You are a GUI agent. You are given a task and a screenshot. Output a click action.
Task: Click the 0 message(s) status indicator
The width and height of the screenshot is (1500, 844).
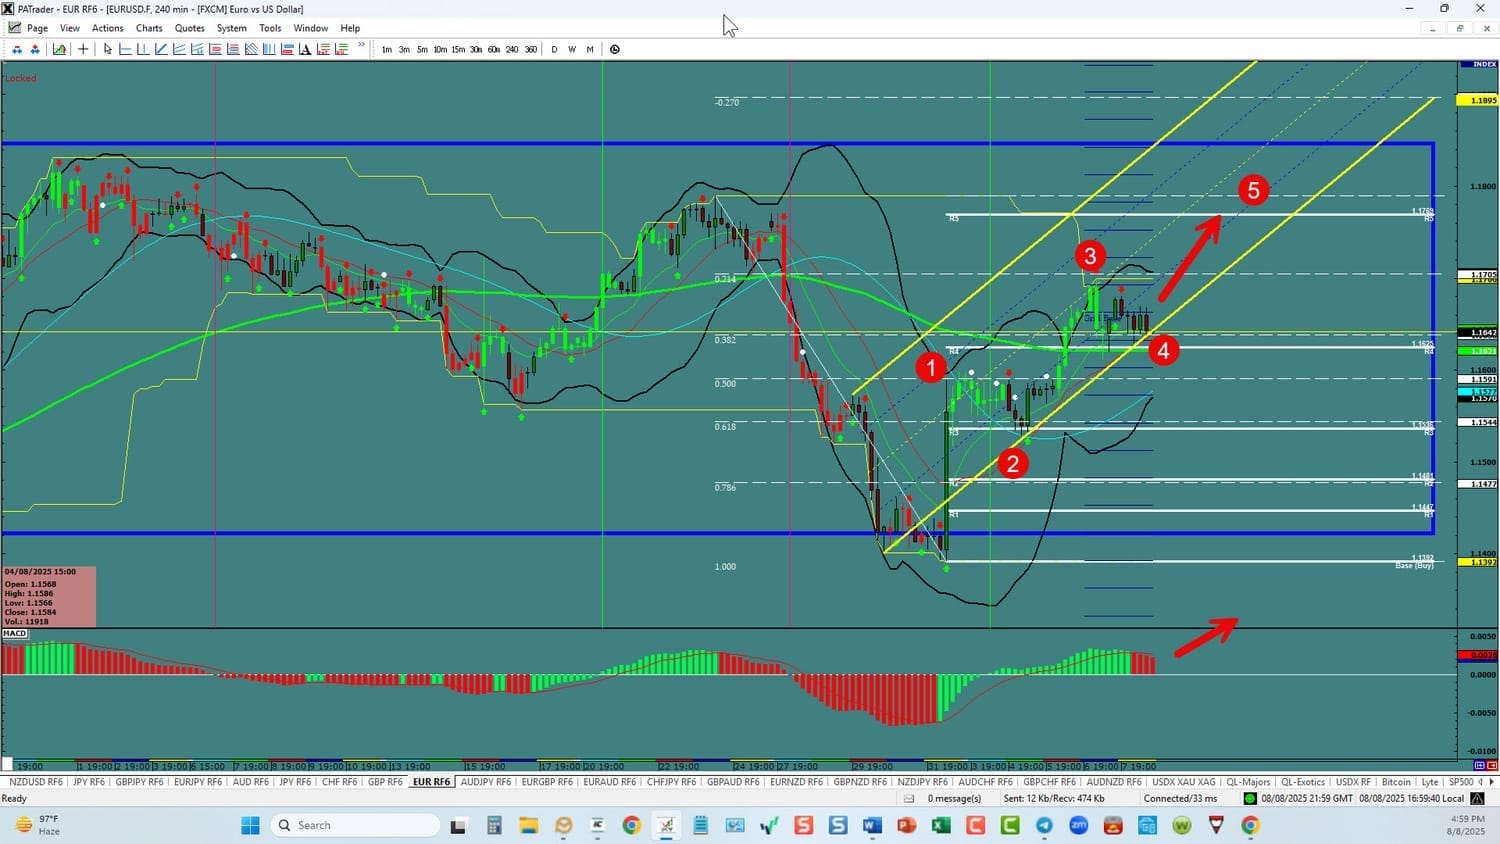(954, 798)
